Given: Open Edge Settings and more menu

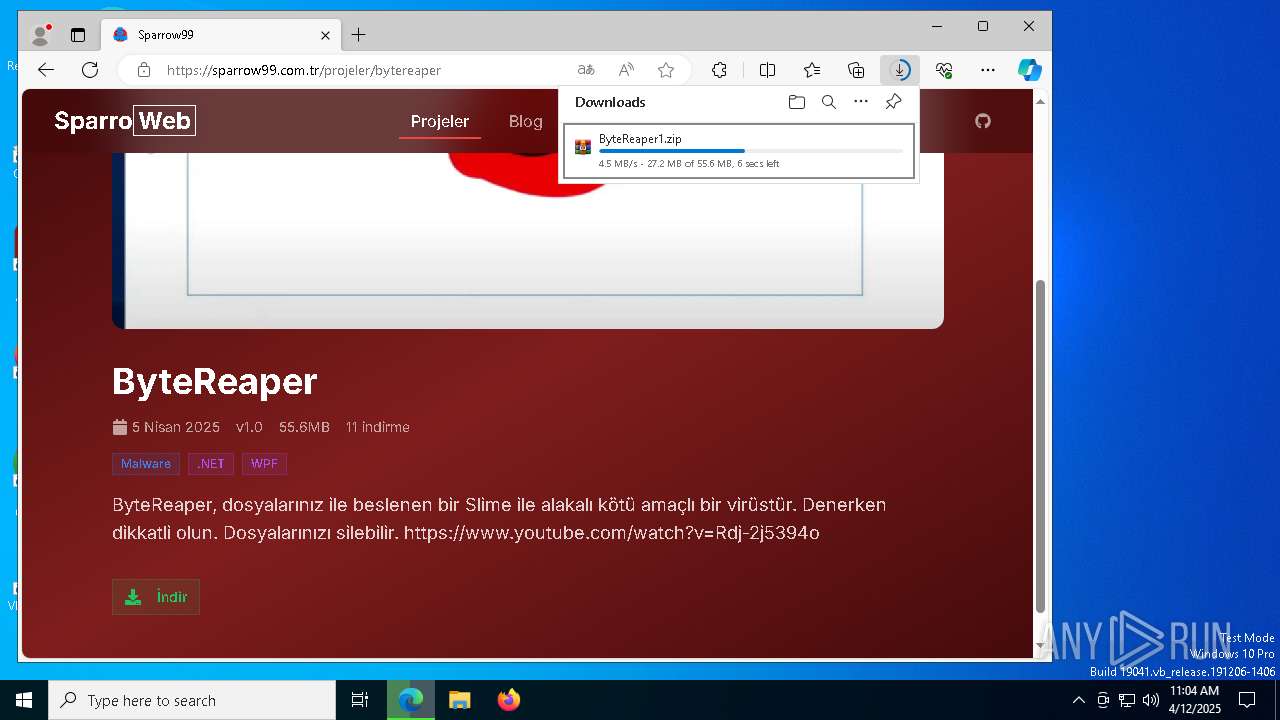Looking at the screenshot, I should tap(988, 70).
